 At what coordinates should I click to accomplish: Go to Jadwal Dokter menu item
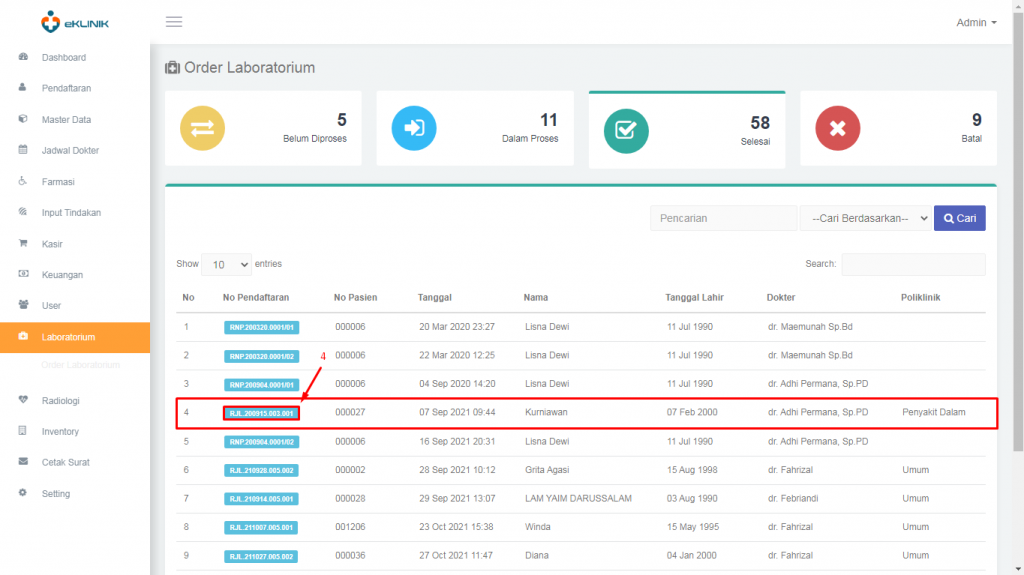click(70, 151)
